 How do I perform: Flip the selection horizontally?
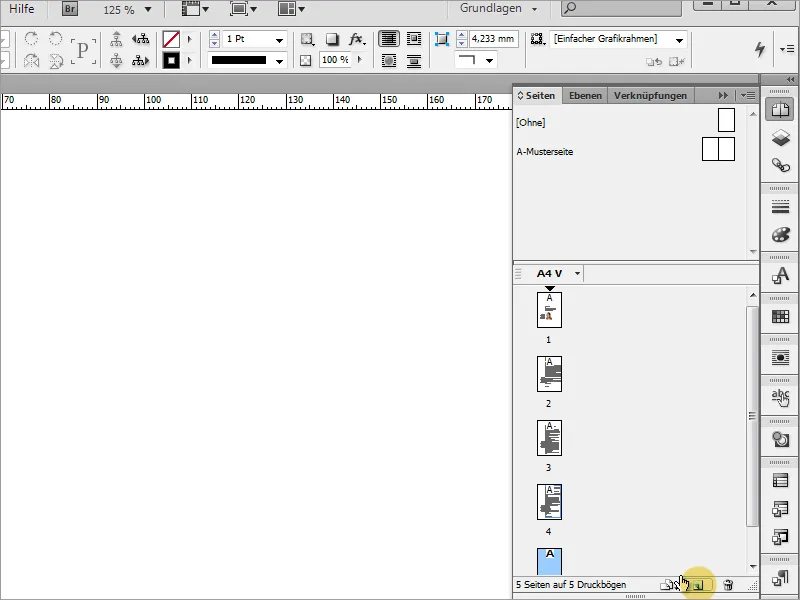pos(31,61)
